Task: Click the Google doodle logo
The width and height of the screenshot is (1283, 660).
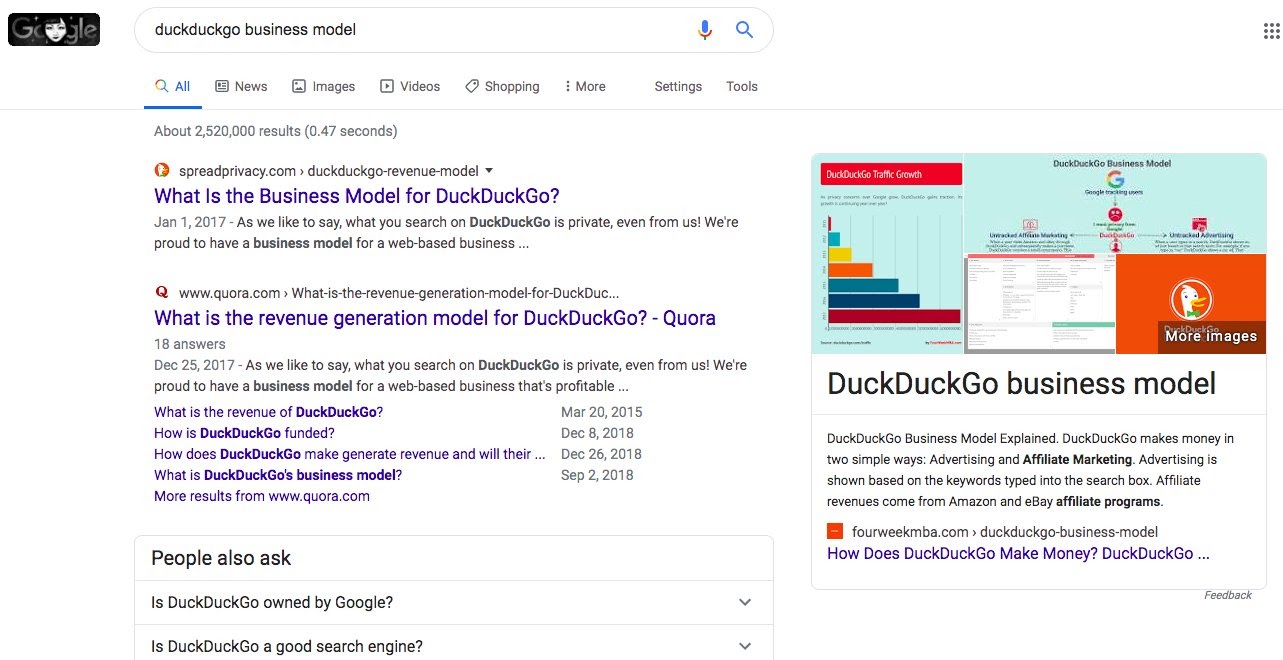Action: [54, 31]
